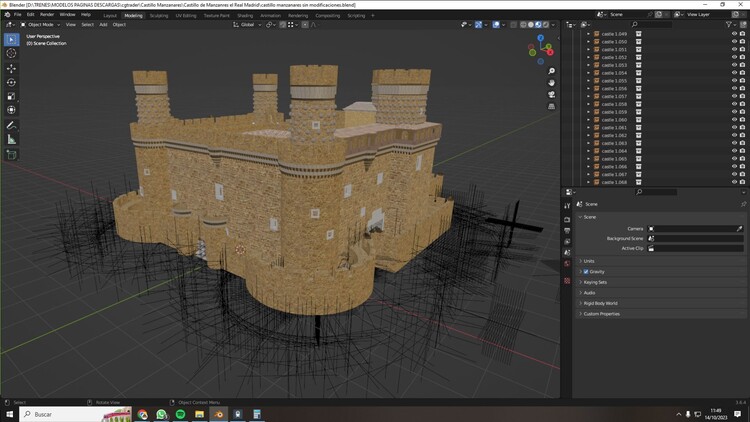Viewport: 750px width, 422px height.
Task: Expand the Units panel
Action: (589, 261)
